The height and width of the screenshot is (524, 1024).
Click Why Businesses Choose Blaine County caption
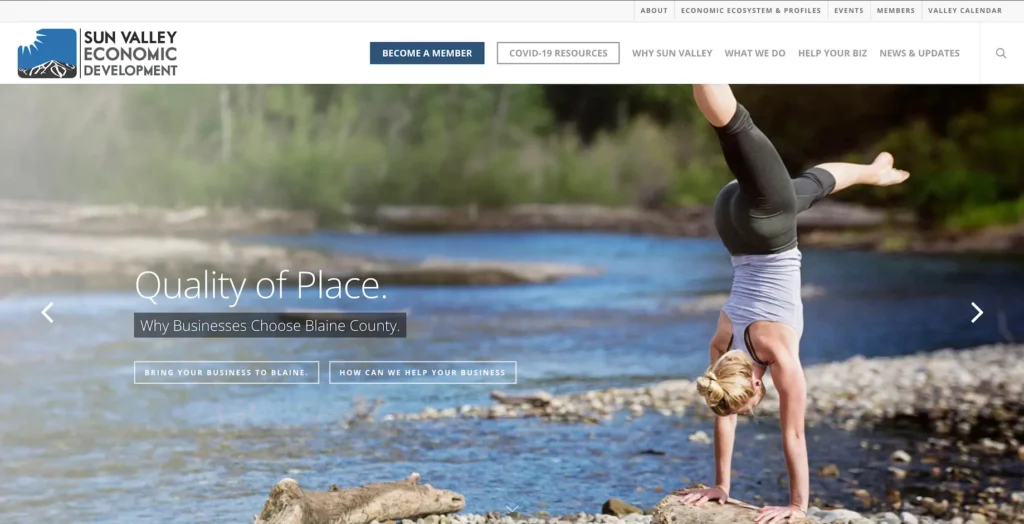click(270, 325)
